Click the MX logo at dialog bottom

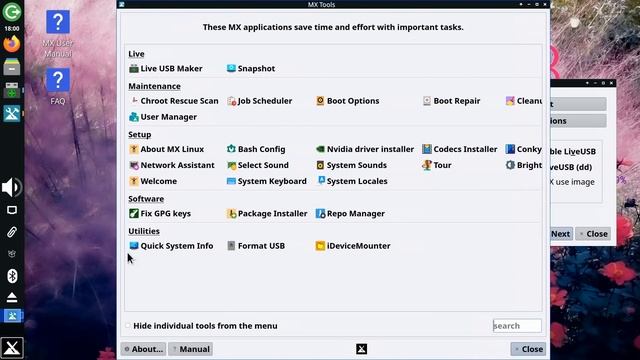point(362,349)
